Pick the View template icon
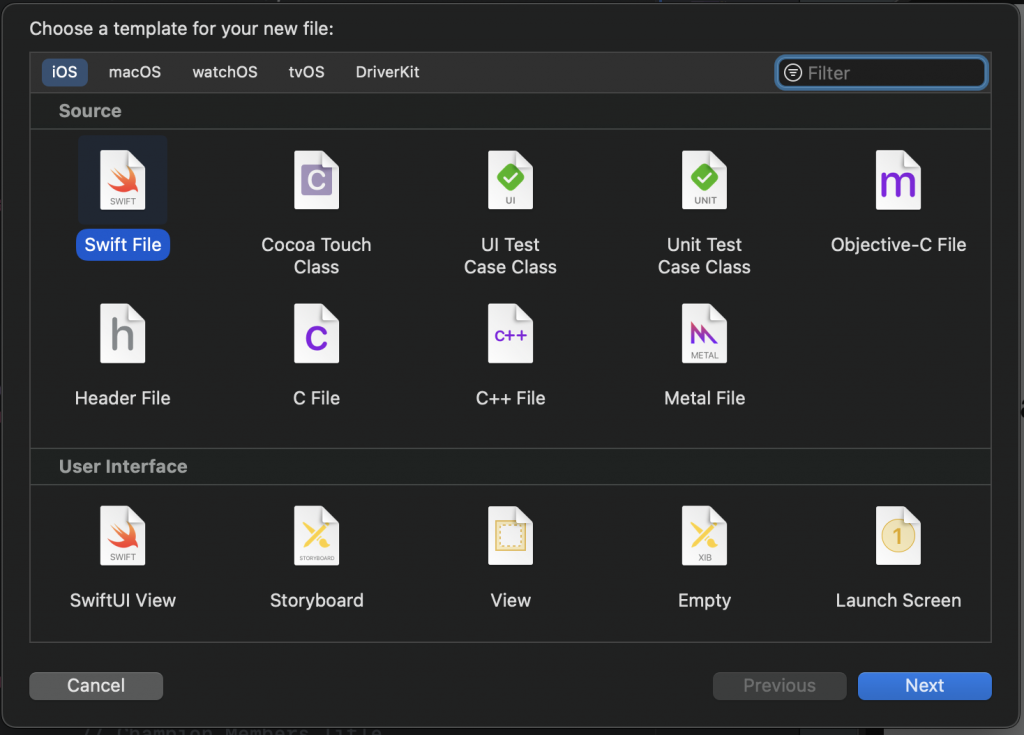 [x=511, y=536]
